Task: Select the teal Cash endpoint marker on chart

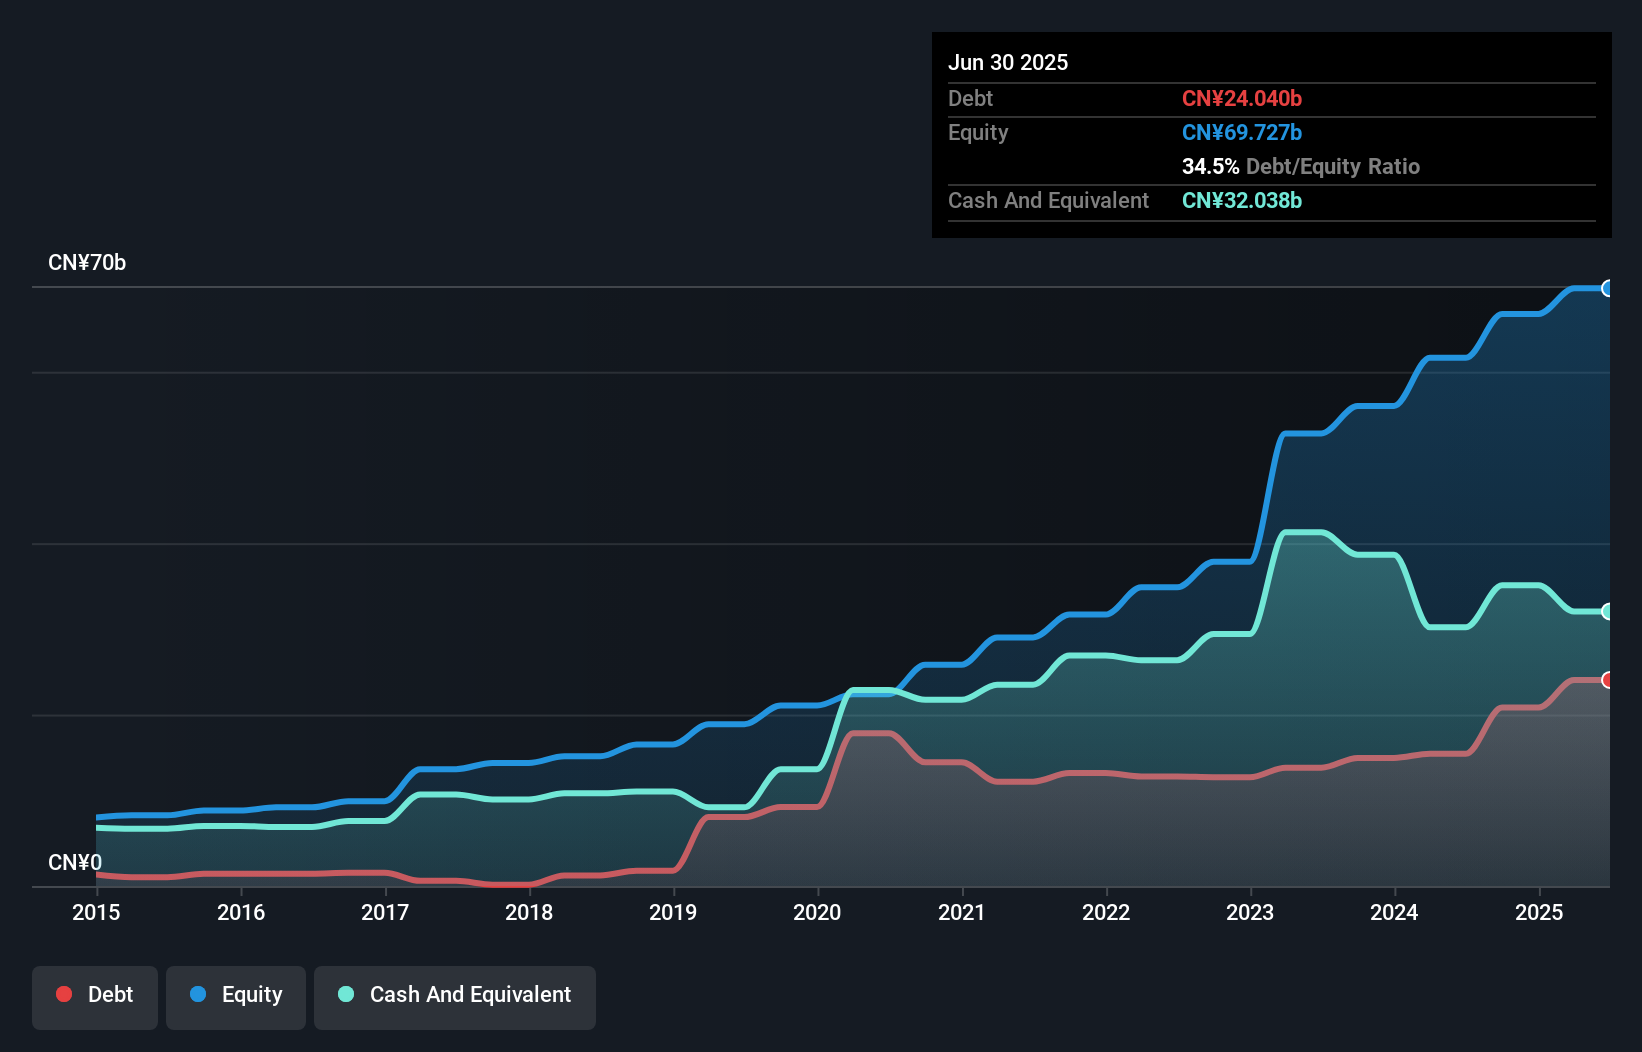Action: [1608, 612]
